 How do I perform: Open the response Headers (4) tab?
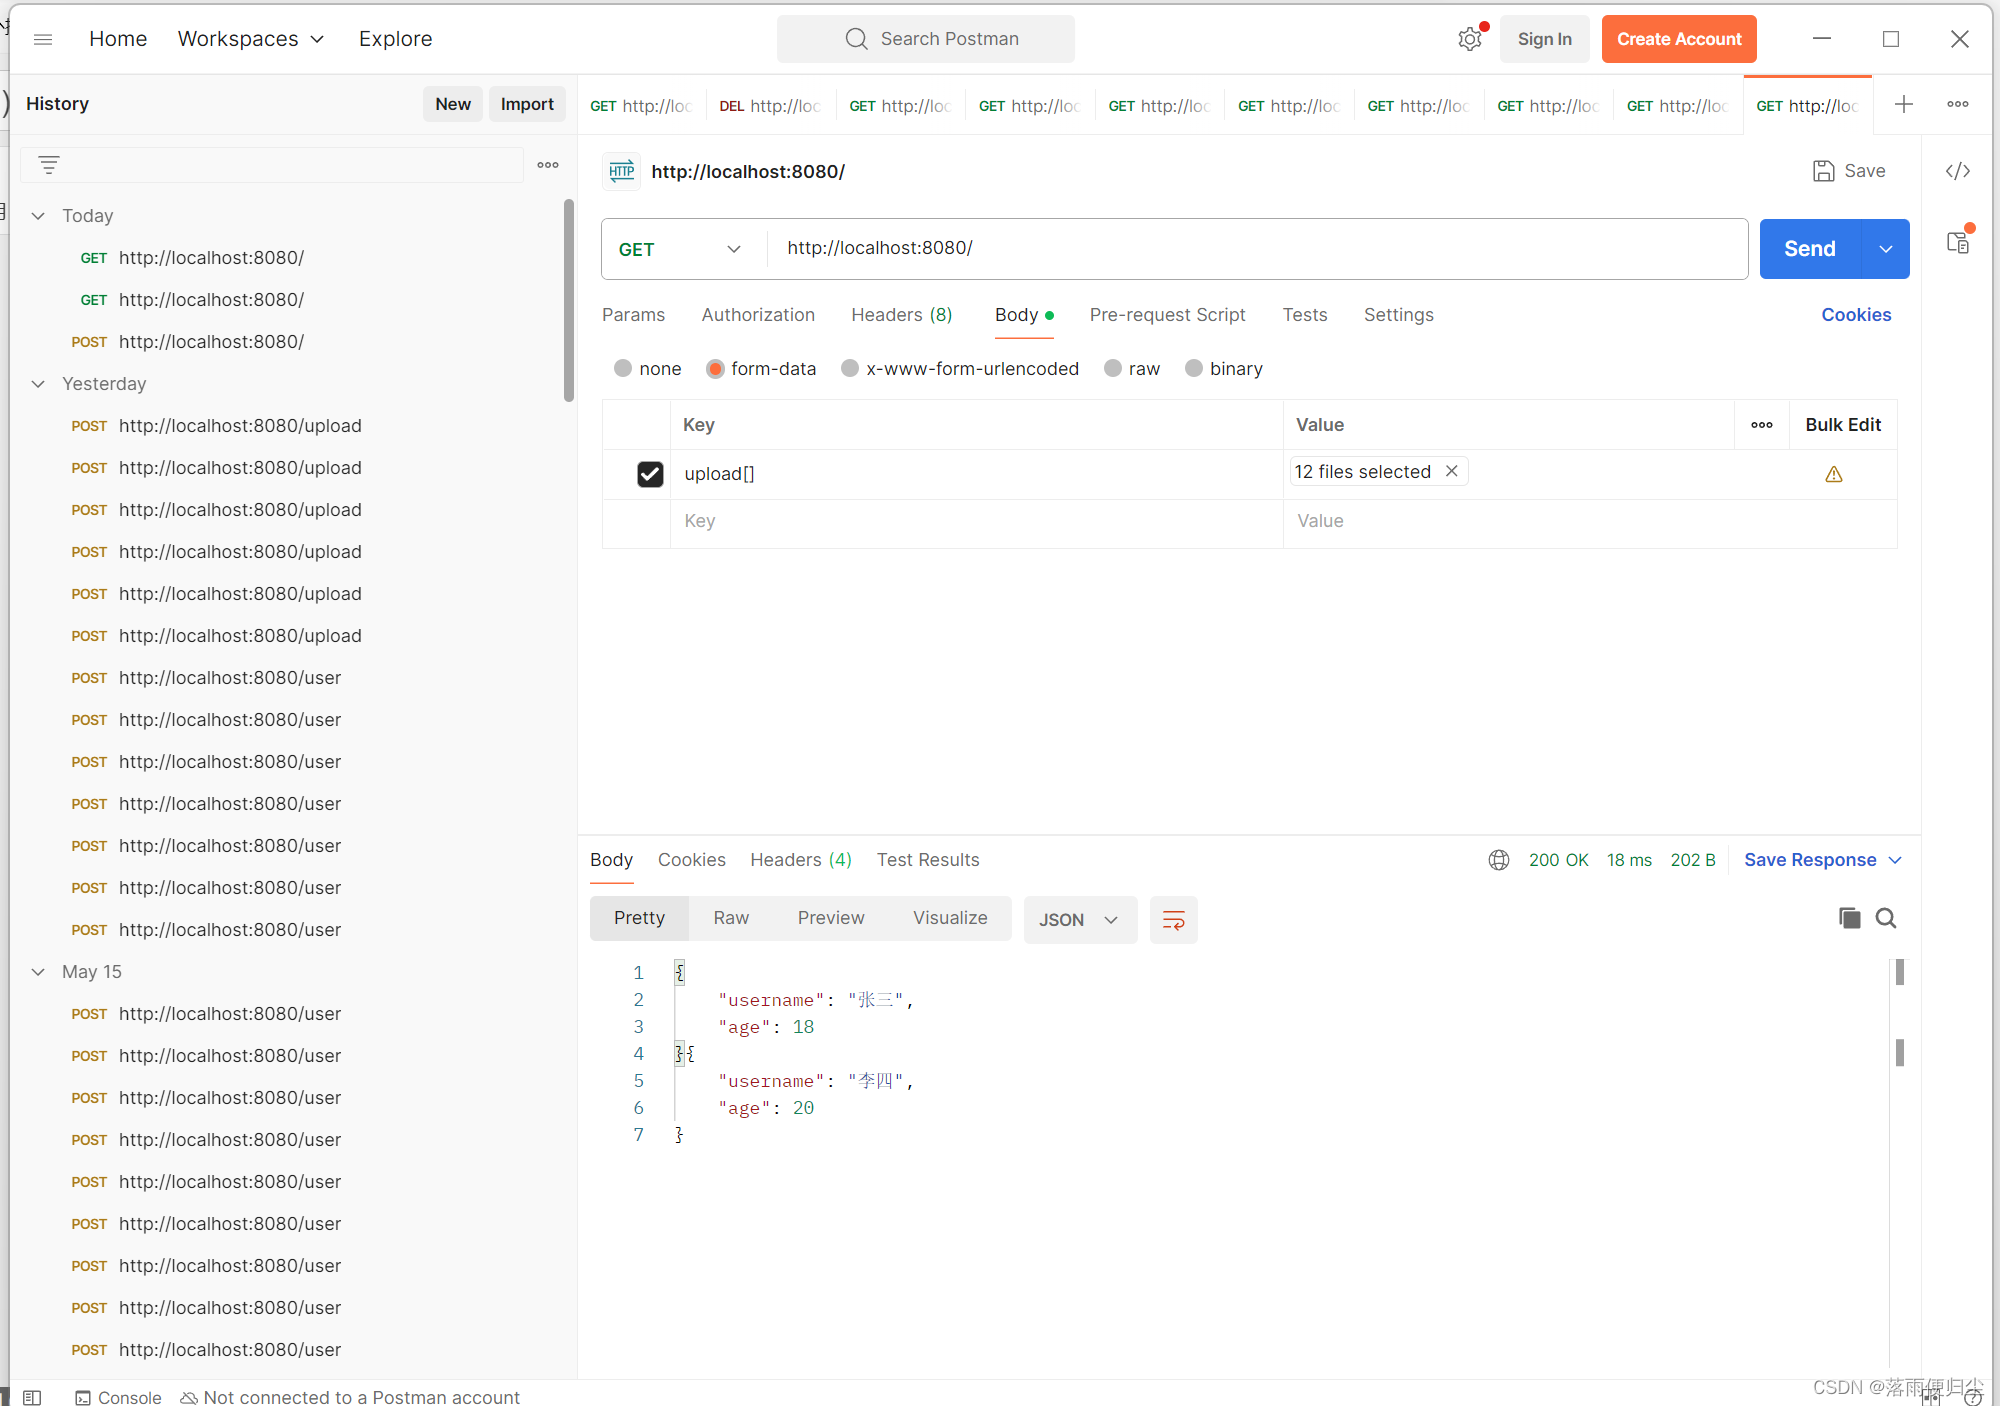pos(801,860)
